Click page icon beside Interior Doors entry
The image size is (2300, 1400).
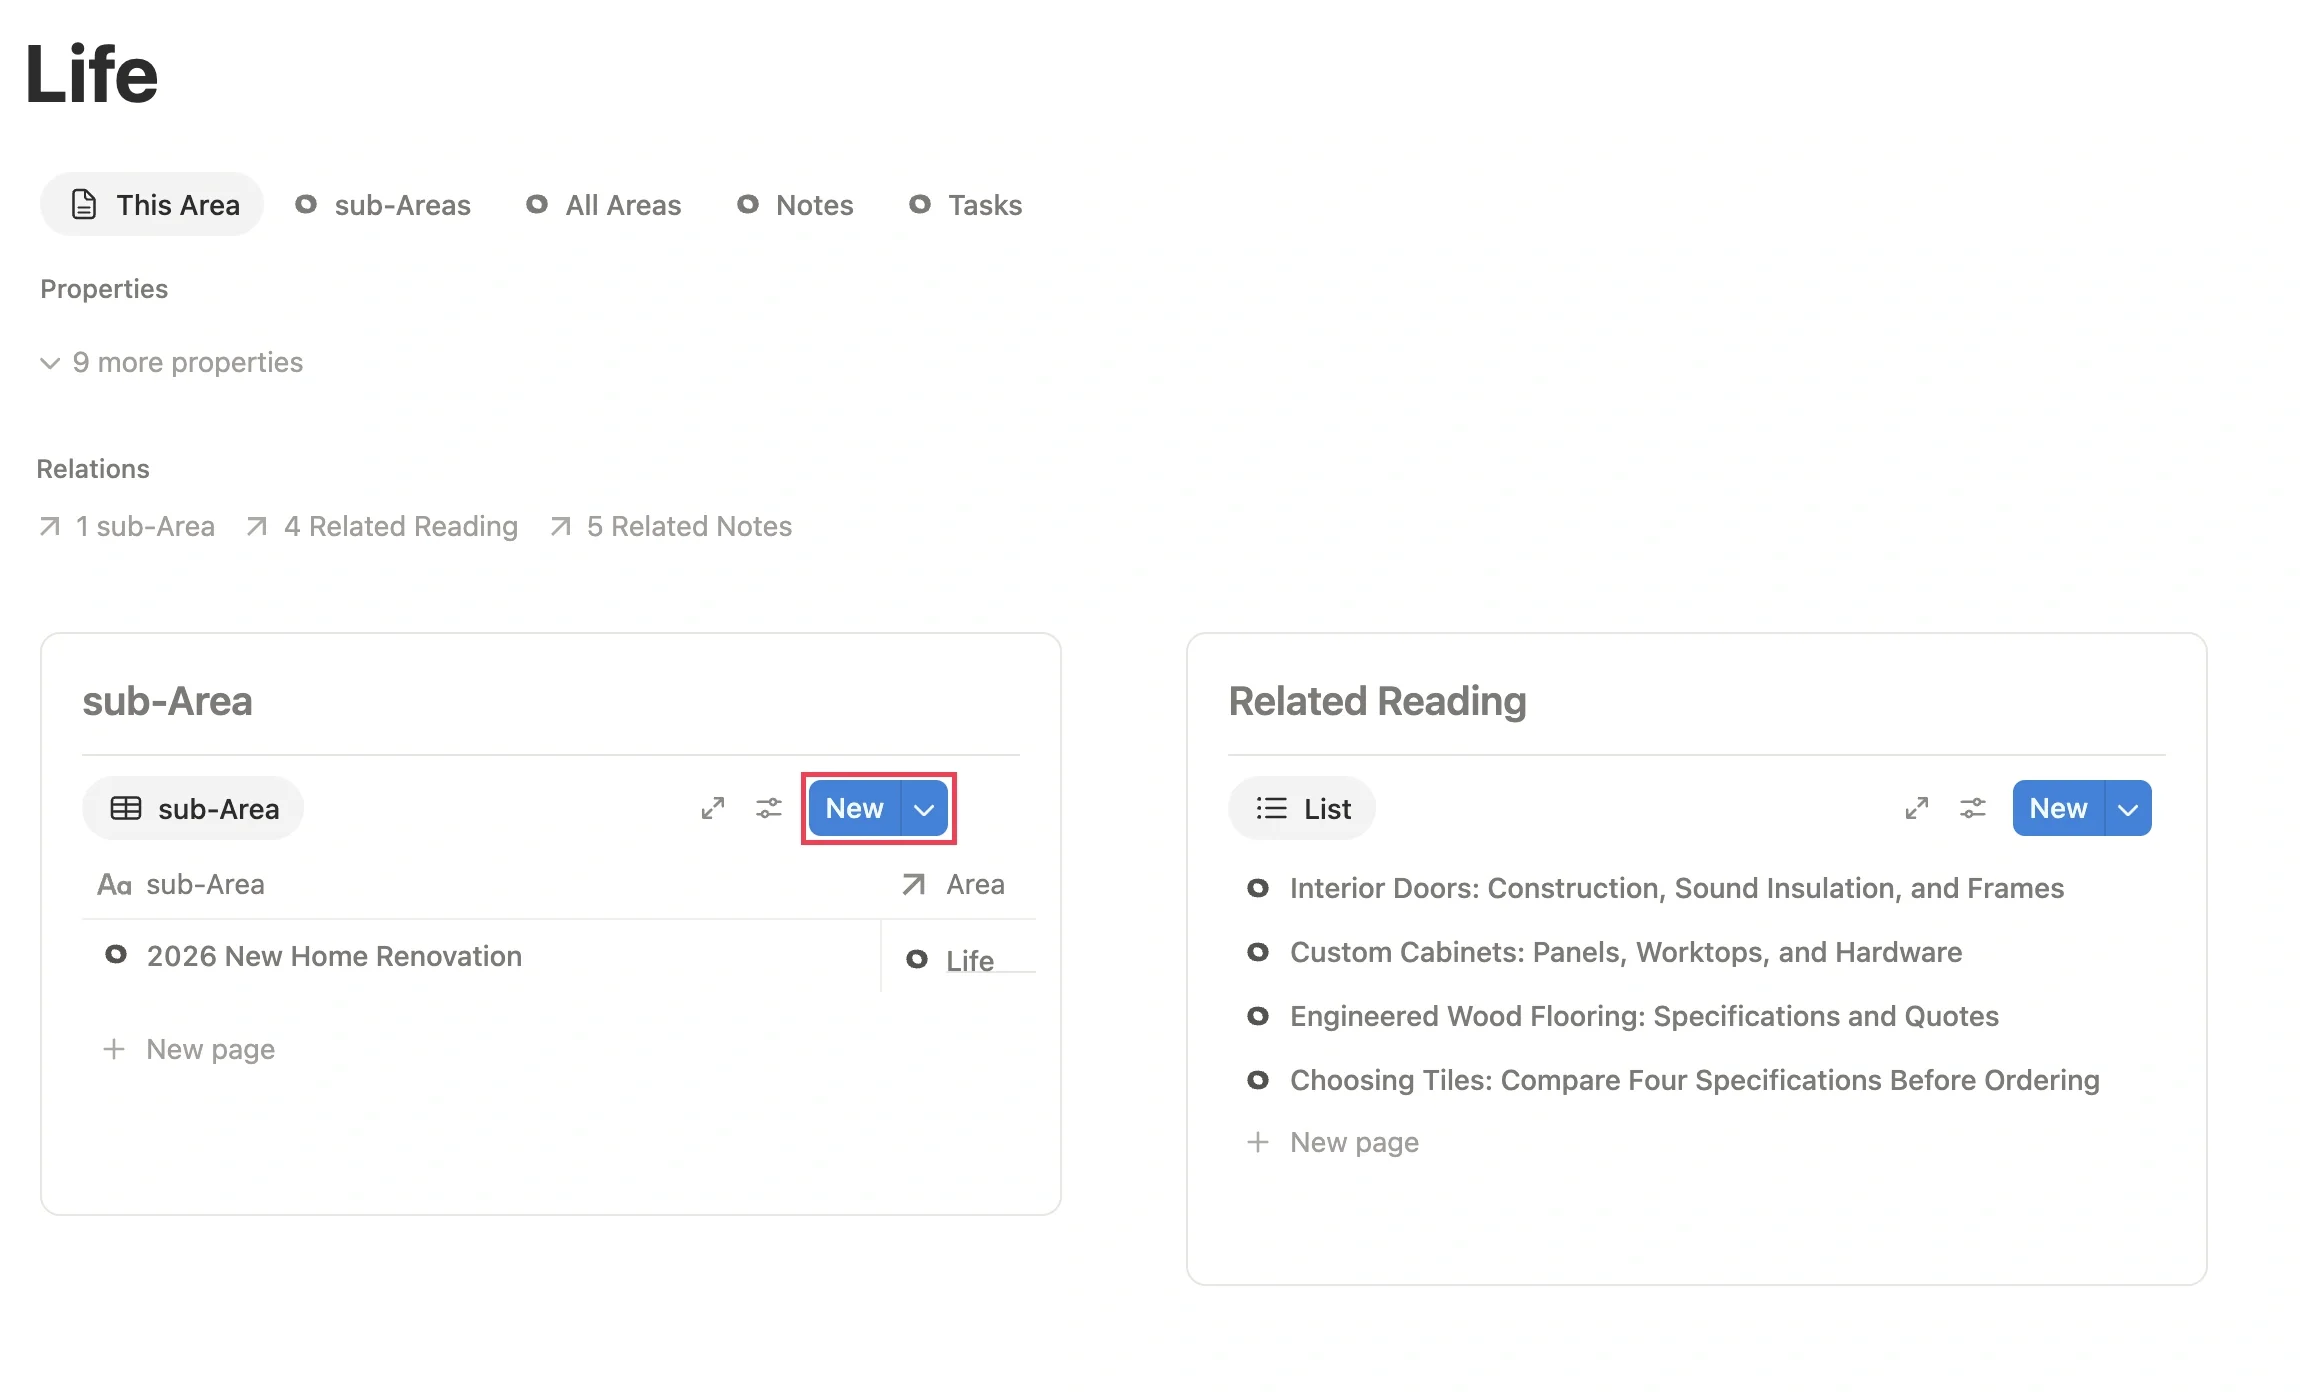click(x=1258, y=888)
